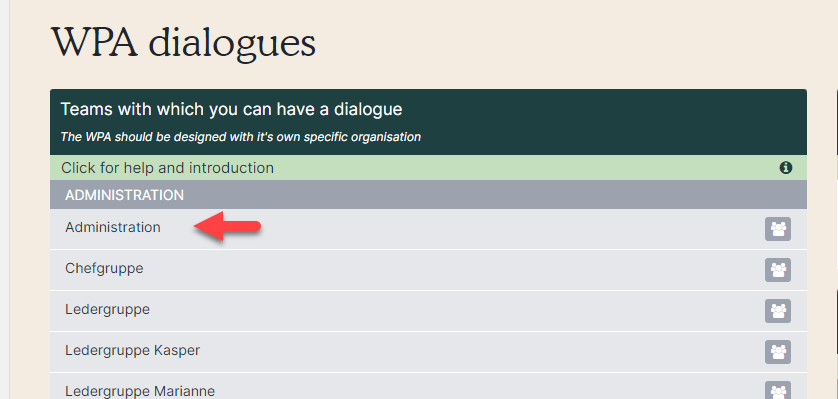
Task: Collapse the ADMINISTRATION section header
Action: [428, 195]
